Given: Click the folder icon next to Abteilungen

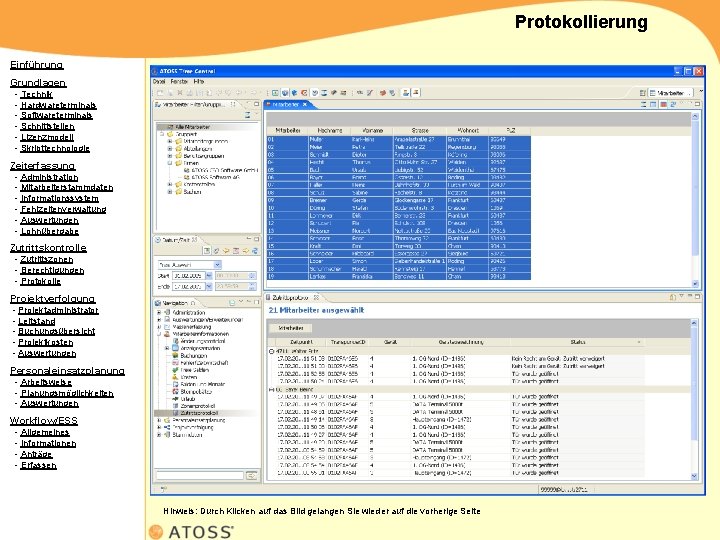Looking at the screenshot, I should coord(178,149).
